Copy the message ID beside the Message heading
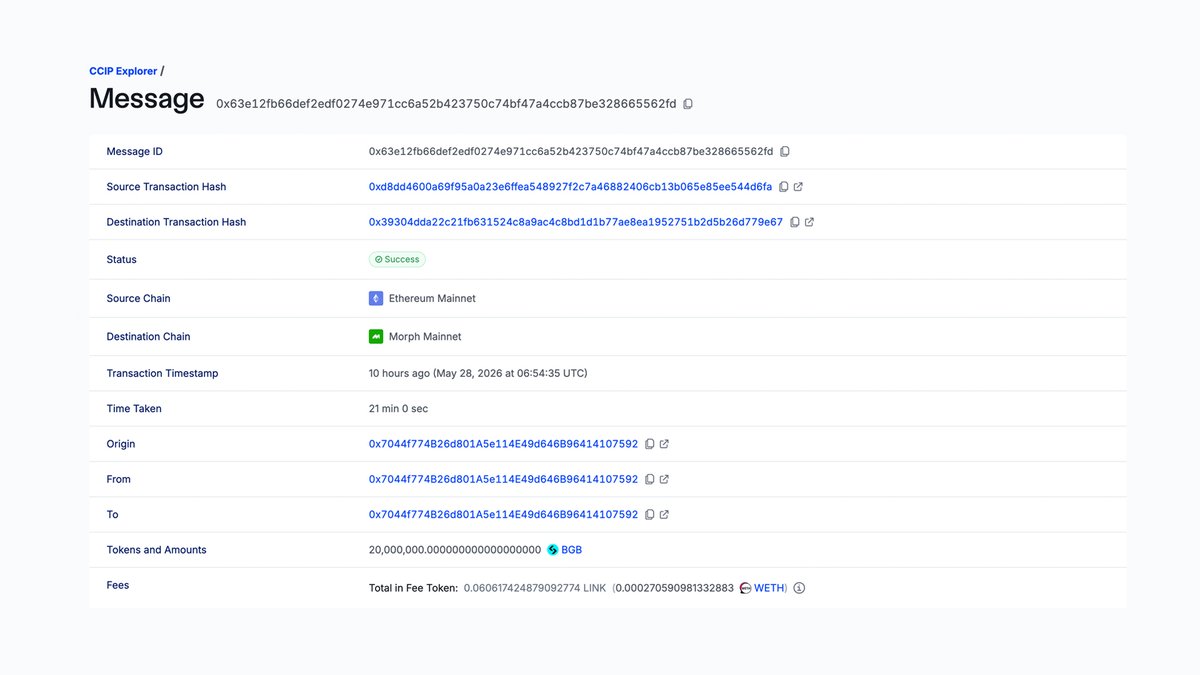1200x675 pixels. [x=688, y=104]
